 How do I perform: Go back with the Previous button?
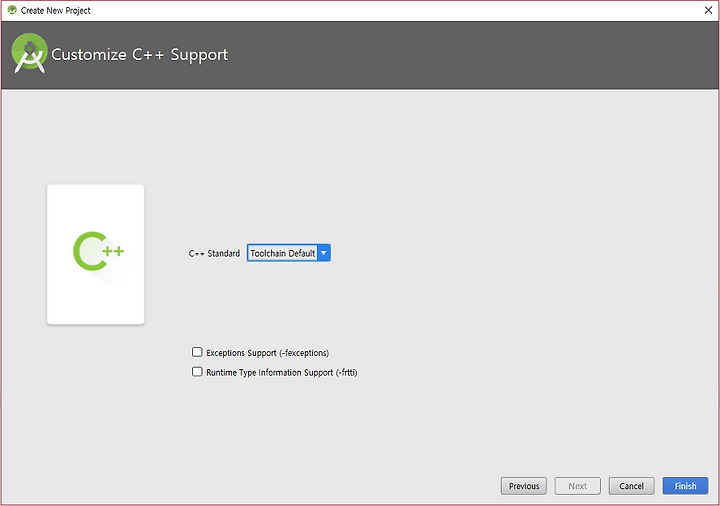pos(524,486)
